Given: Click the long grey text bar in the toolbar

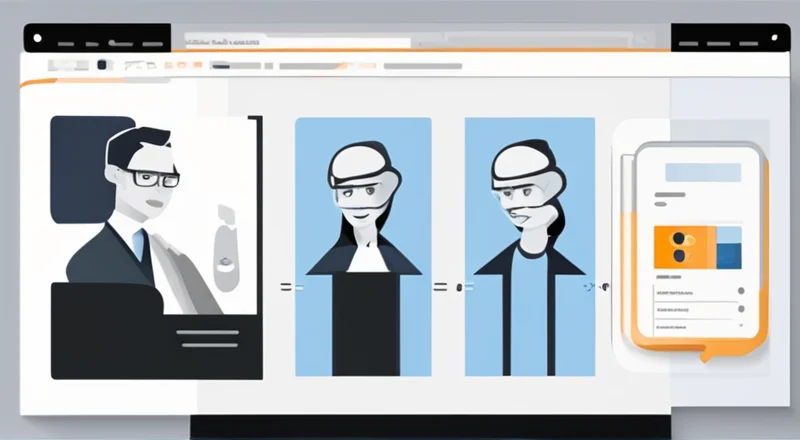Looking at the screenshot, I should coord(322,66).
